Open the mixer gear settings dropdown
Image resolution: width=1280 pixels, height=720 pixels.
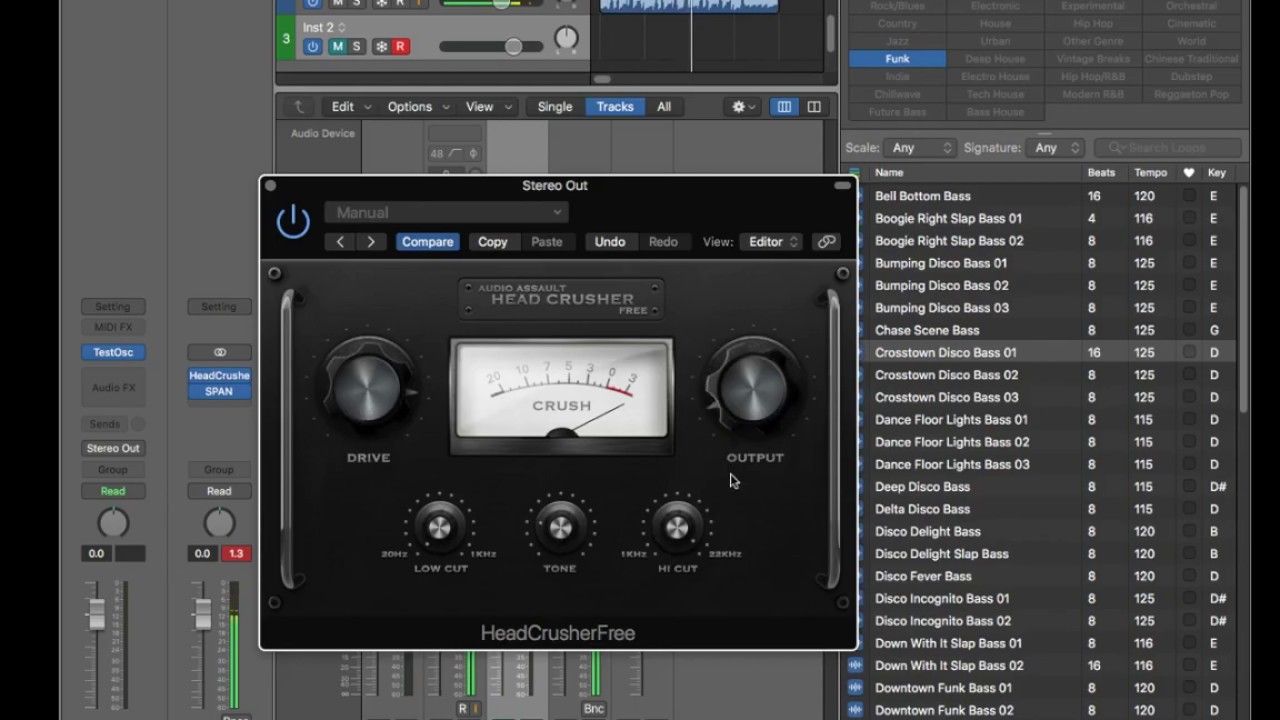point(743,107)
